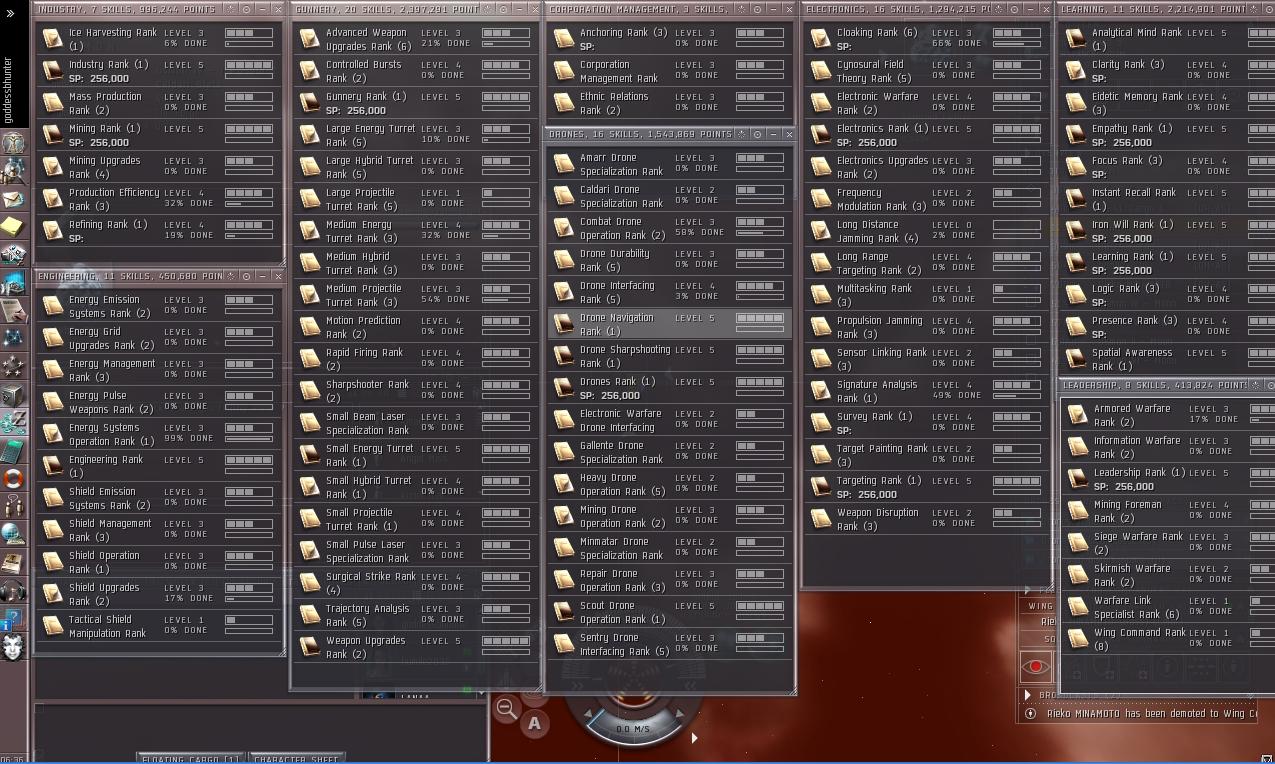This screenshot has width=1275, height=764.
Task: Select Mining Upgrades Rank (4) skill row
Action: click(x=159, y=167)
